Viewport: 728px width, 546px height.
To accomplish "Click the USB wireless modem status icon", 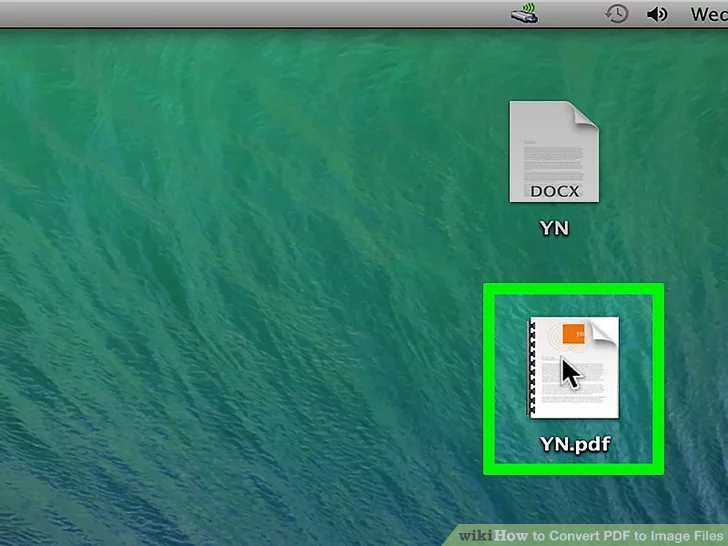I will pos(524,15).
